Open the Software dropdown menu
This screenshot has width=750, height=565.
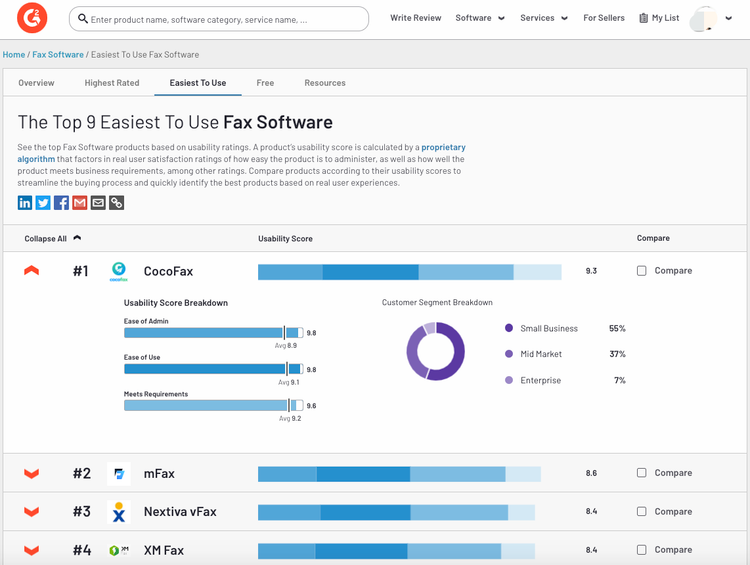(x=480, y=18)
